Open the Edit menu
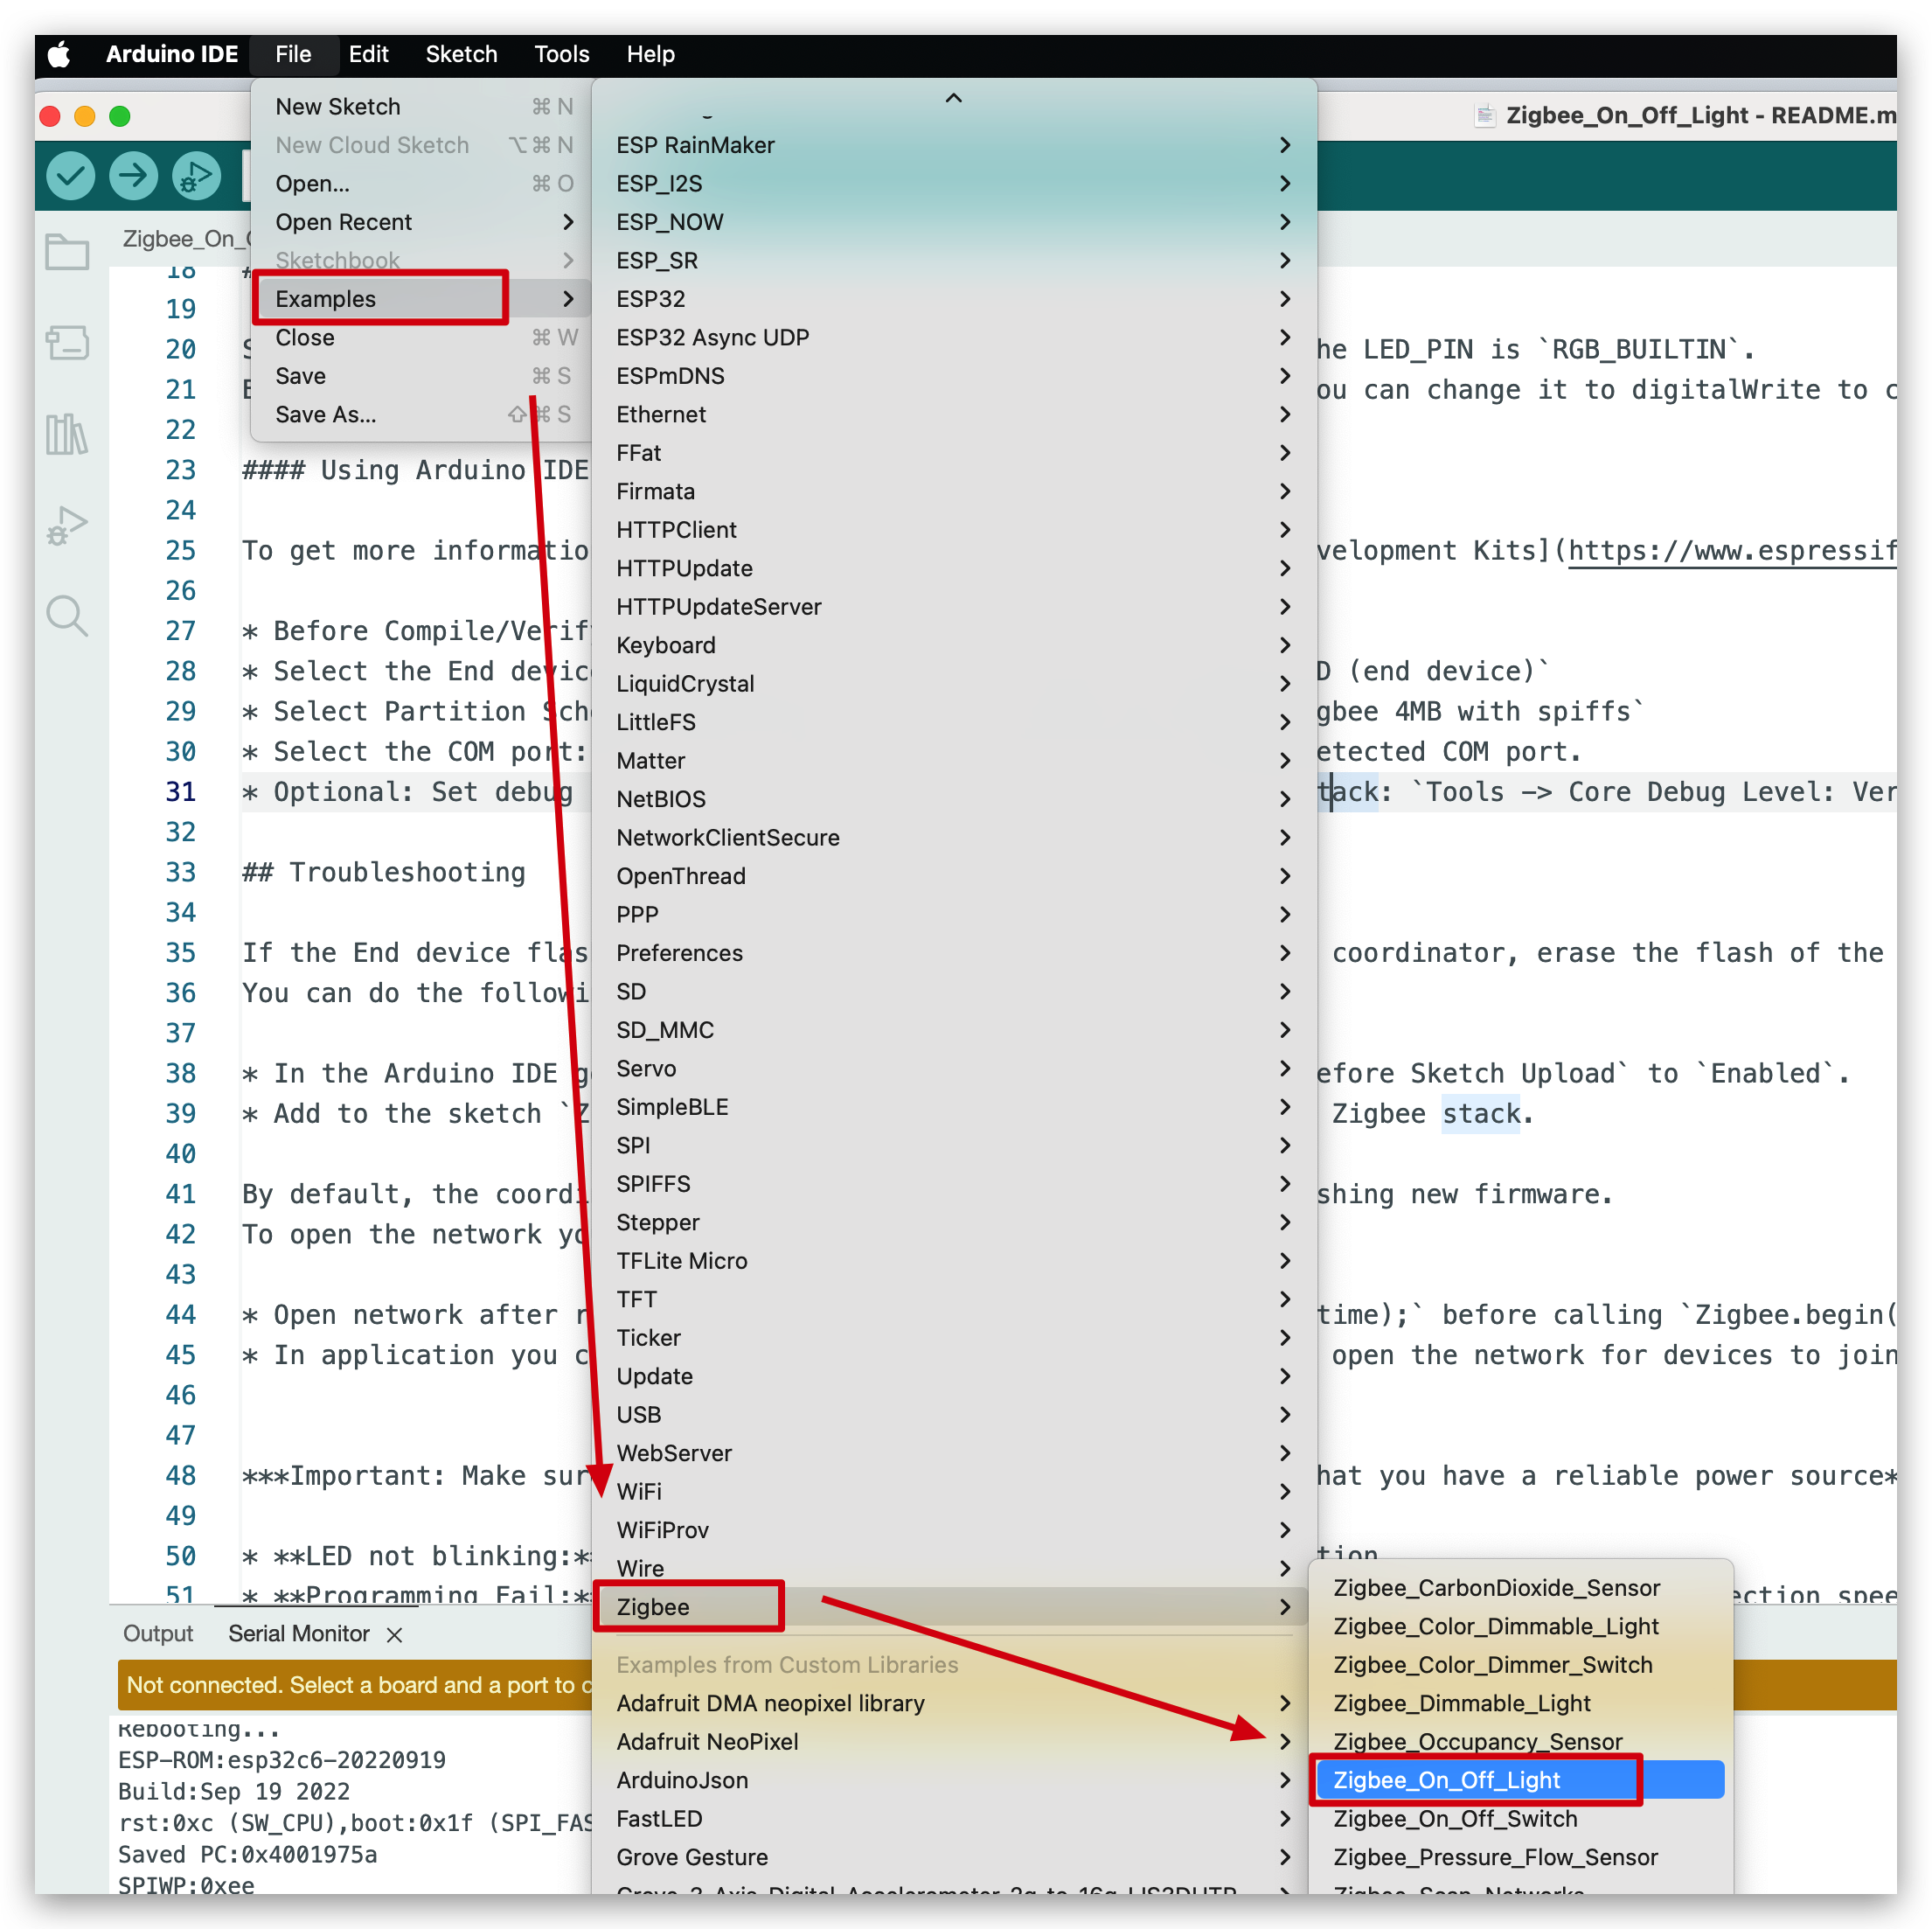This screenshot has width=1932, height=1929. [x=368, y=54]
